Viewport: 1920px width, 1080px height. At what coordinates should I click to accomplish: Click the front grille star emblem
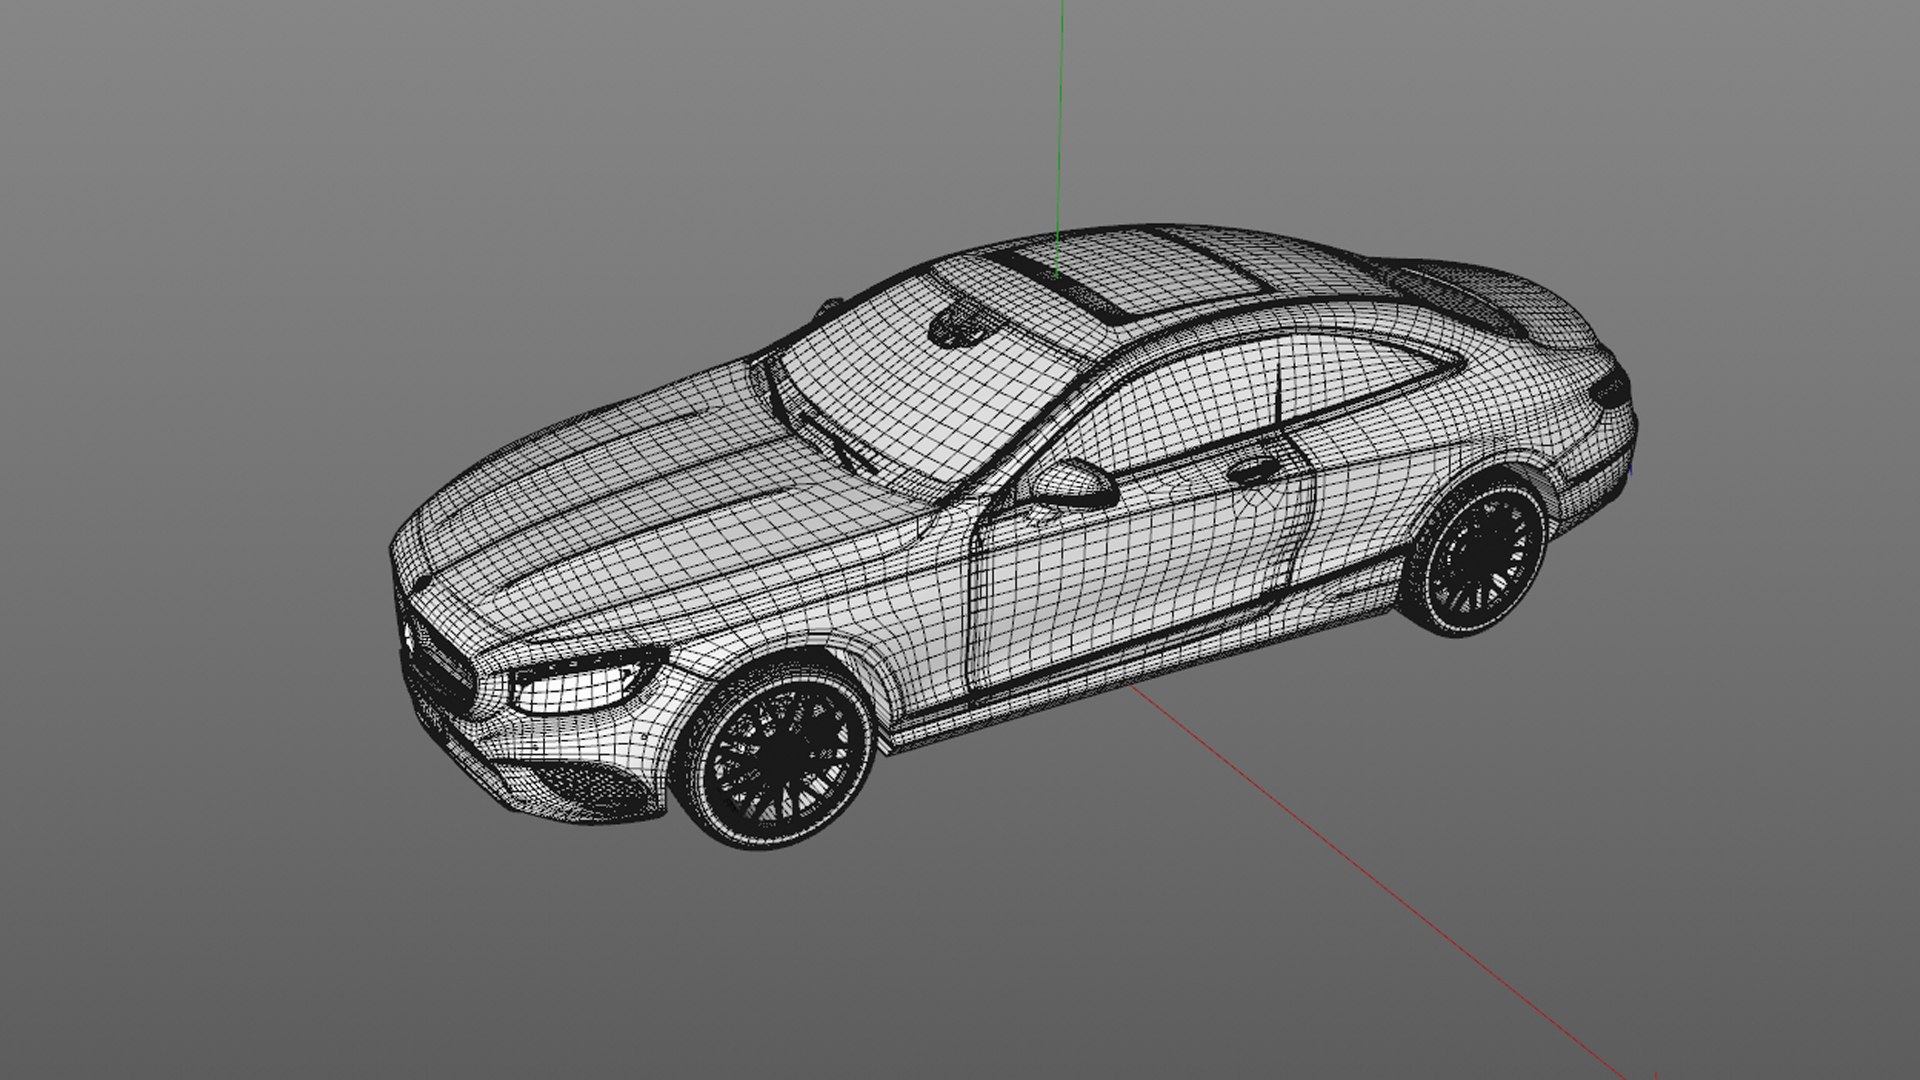pyautogui.click(x=411, y=636)
